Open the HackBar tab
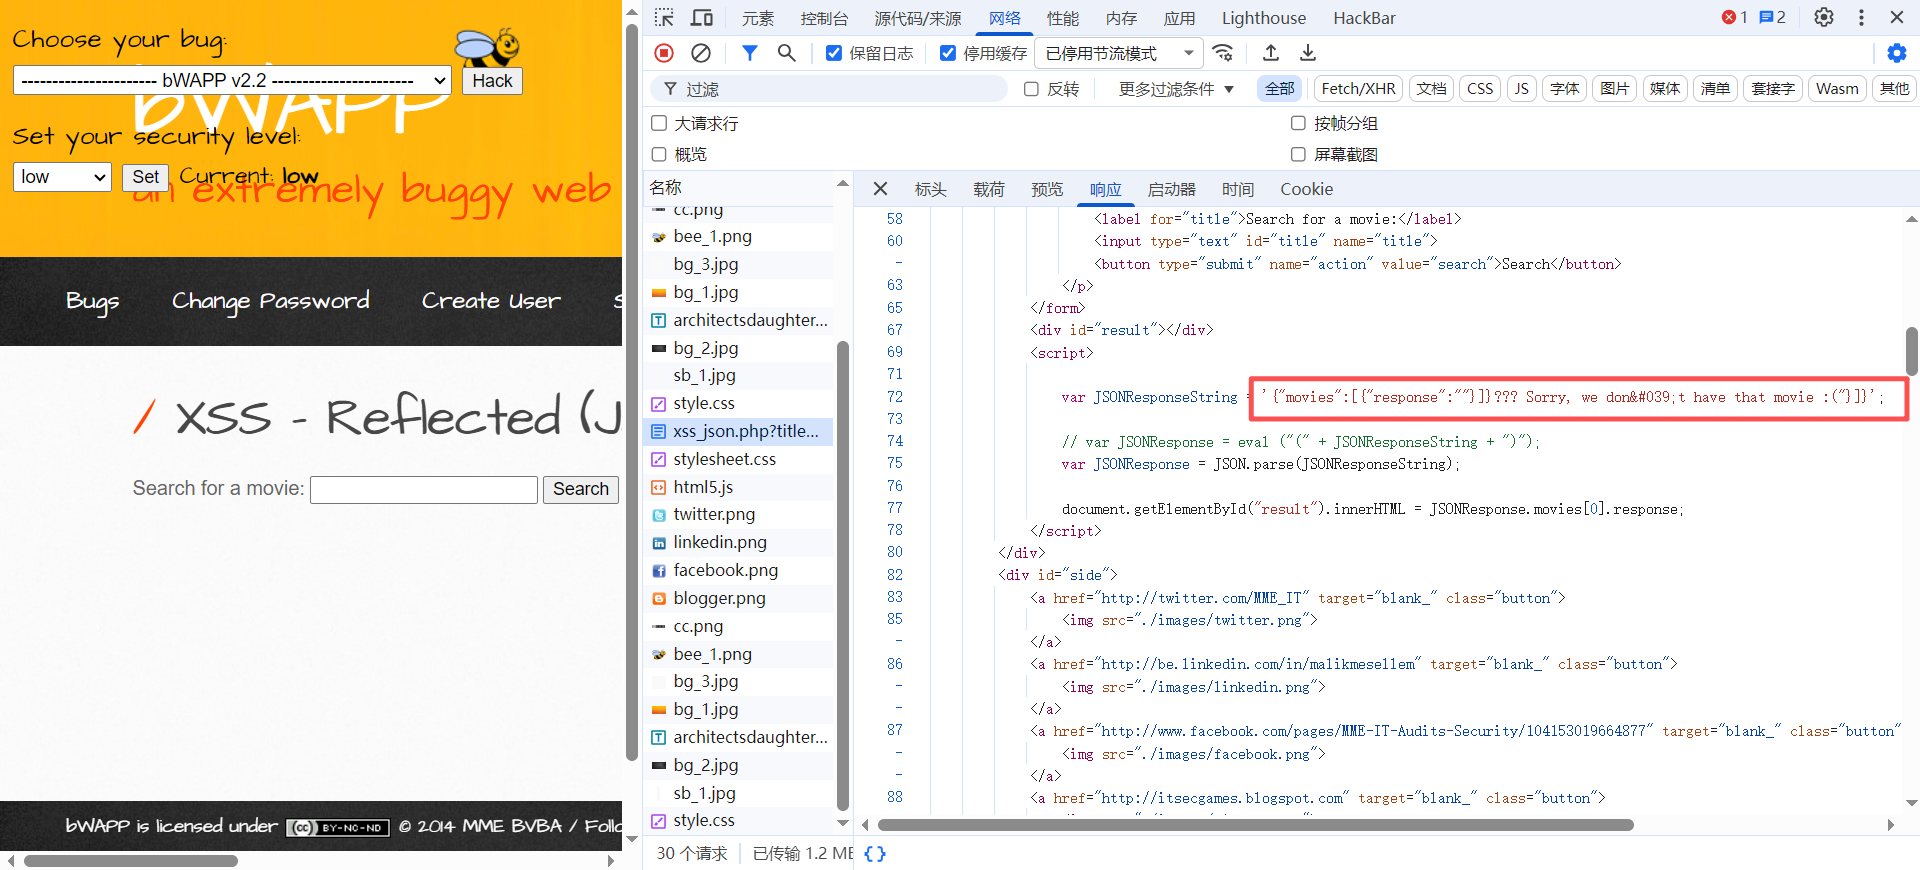The image size is (1920, 870). coord(1364,18)
